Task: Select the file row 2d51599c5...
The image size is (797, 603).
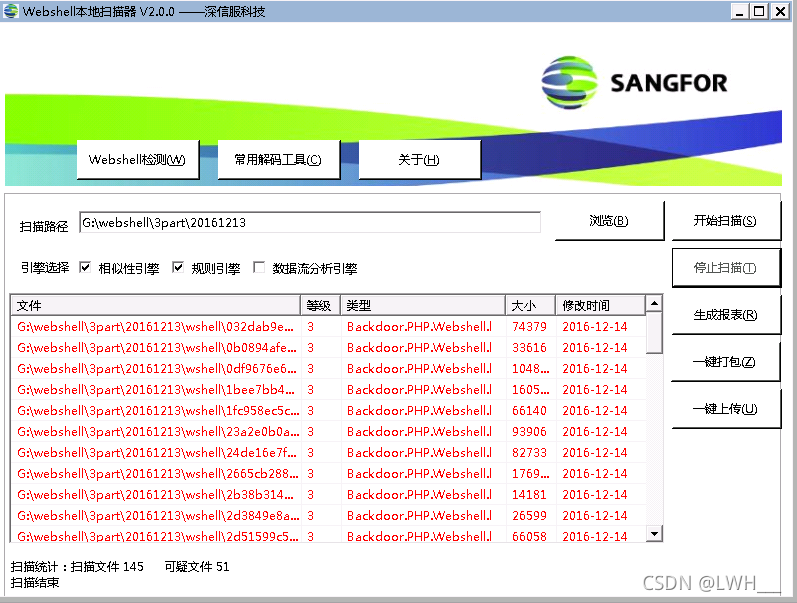Action: point(328,535)
